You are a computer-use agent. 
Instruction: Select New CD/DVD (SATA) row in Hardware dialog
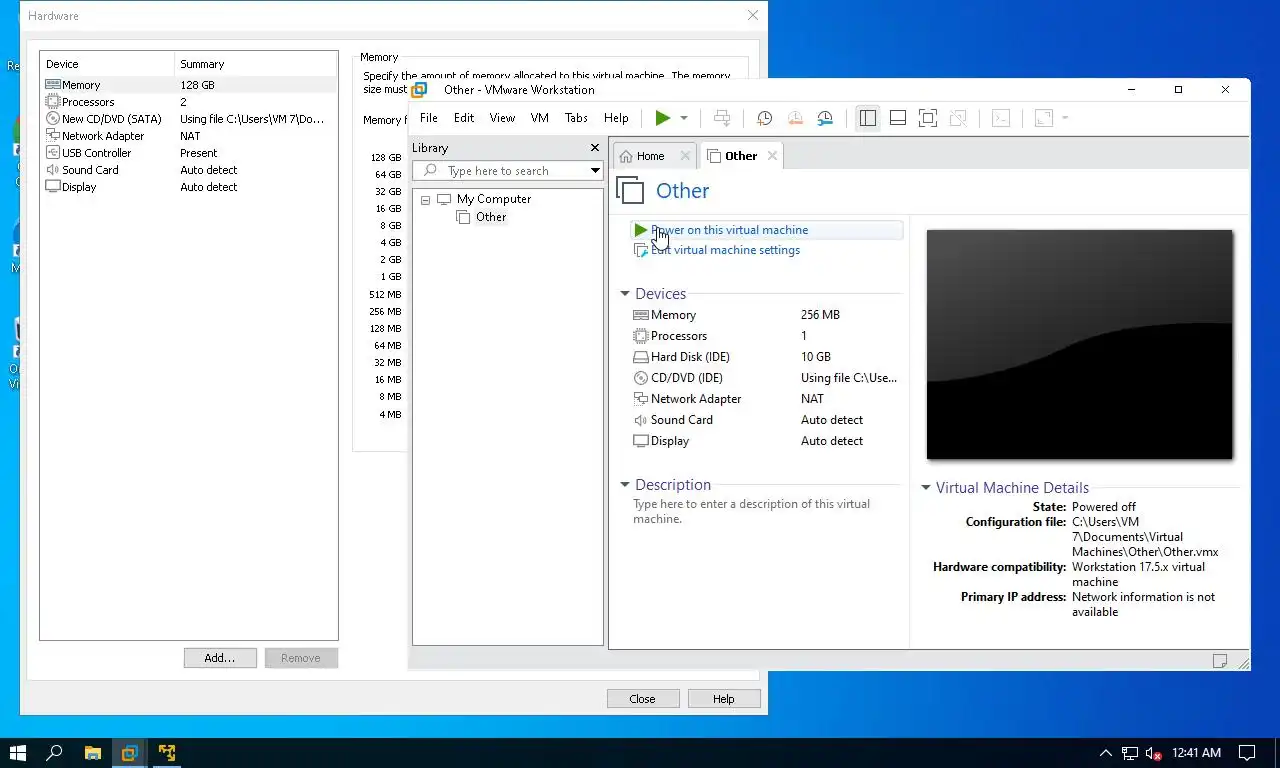[189, 119]
